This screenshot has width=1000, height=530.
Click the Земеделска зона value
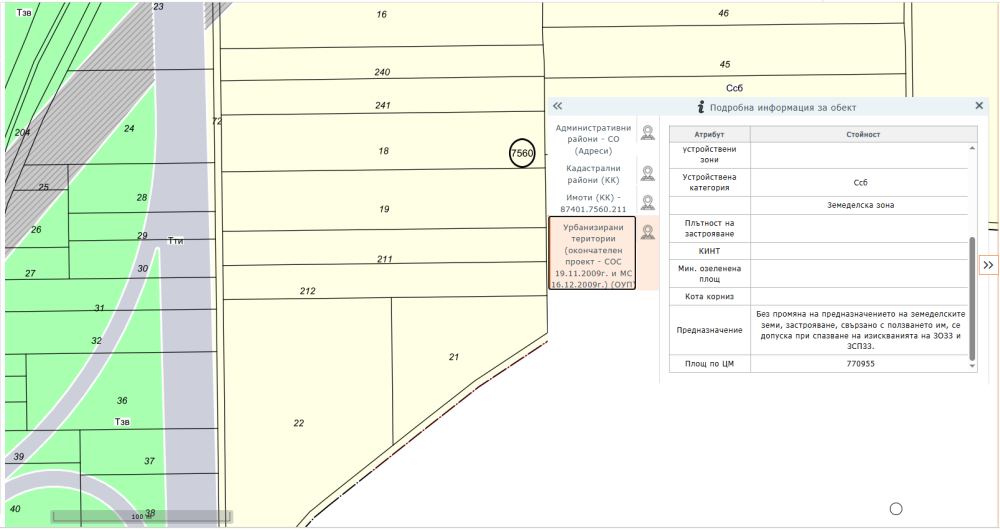pos(860,205)
